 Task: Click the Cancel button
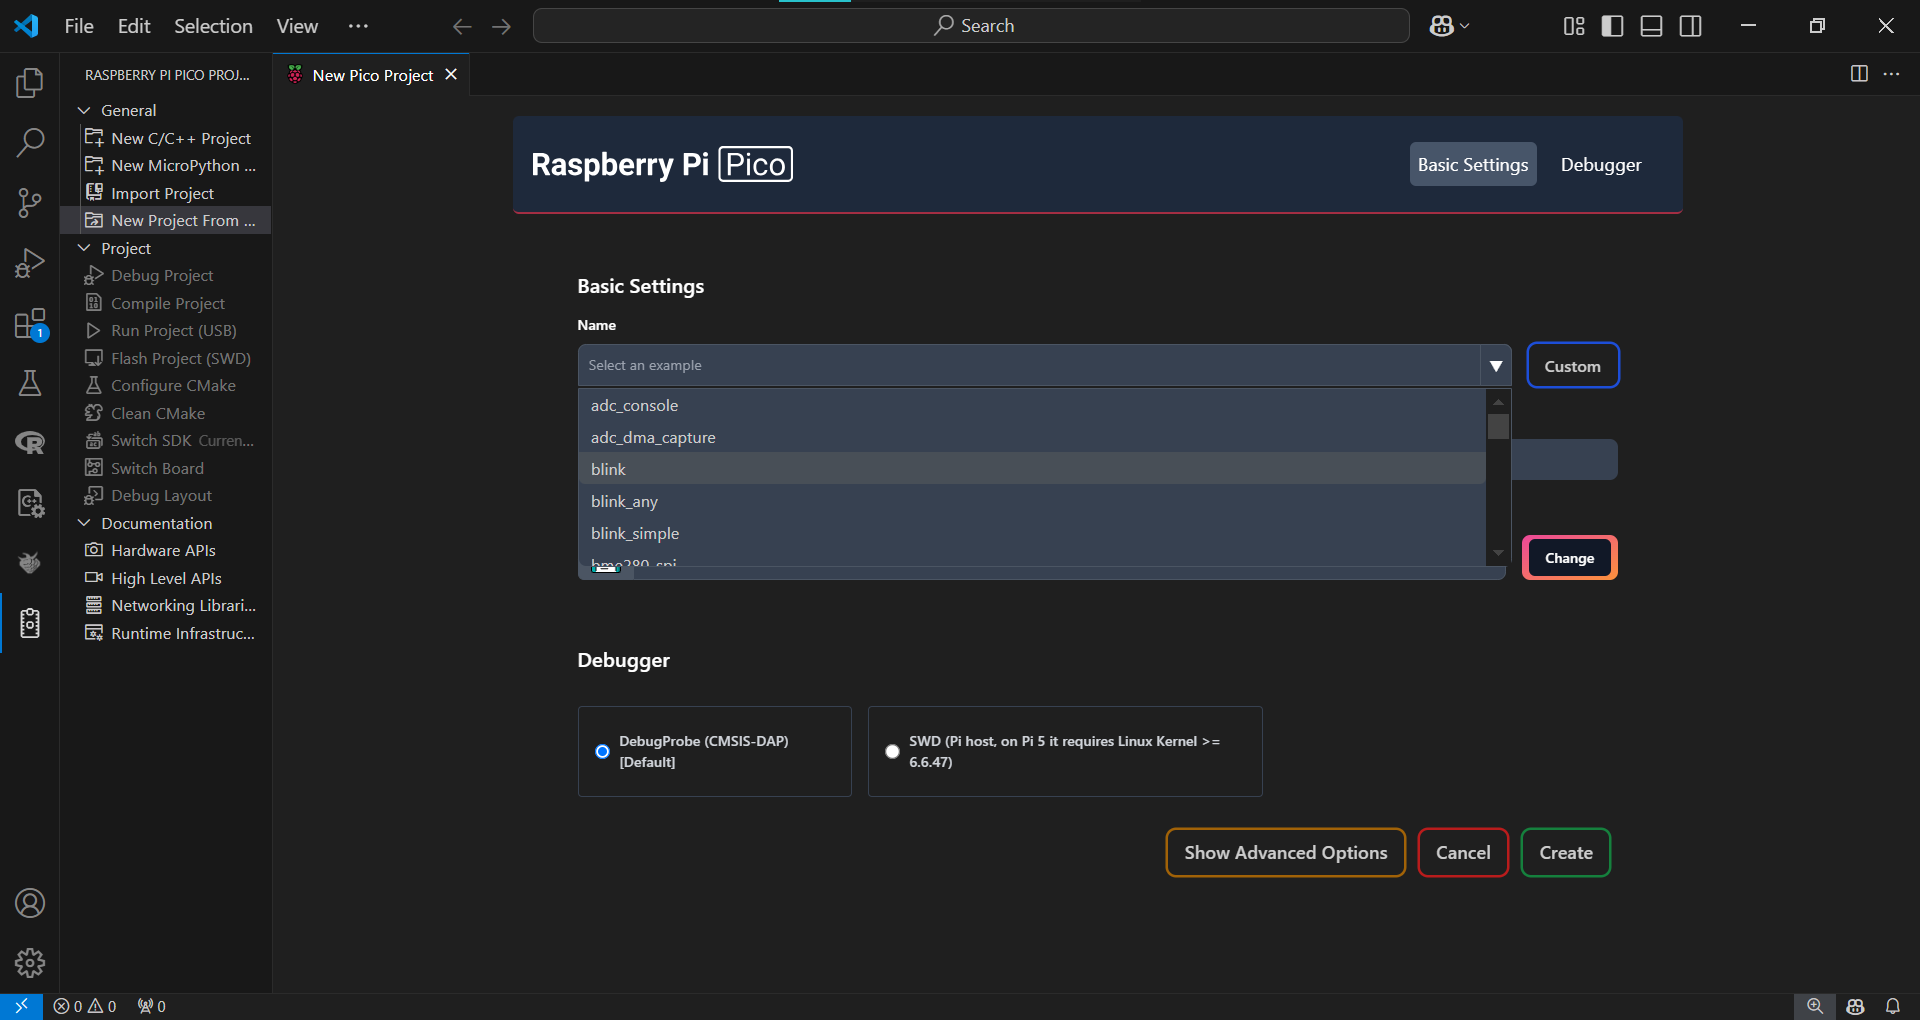pos(1463,853)
